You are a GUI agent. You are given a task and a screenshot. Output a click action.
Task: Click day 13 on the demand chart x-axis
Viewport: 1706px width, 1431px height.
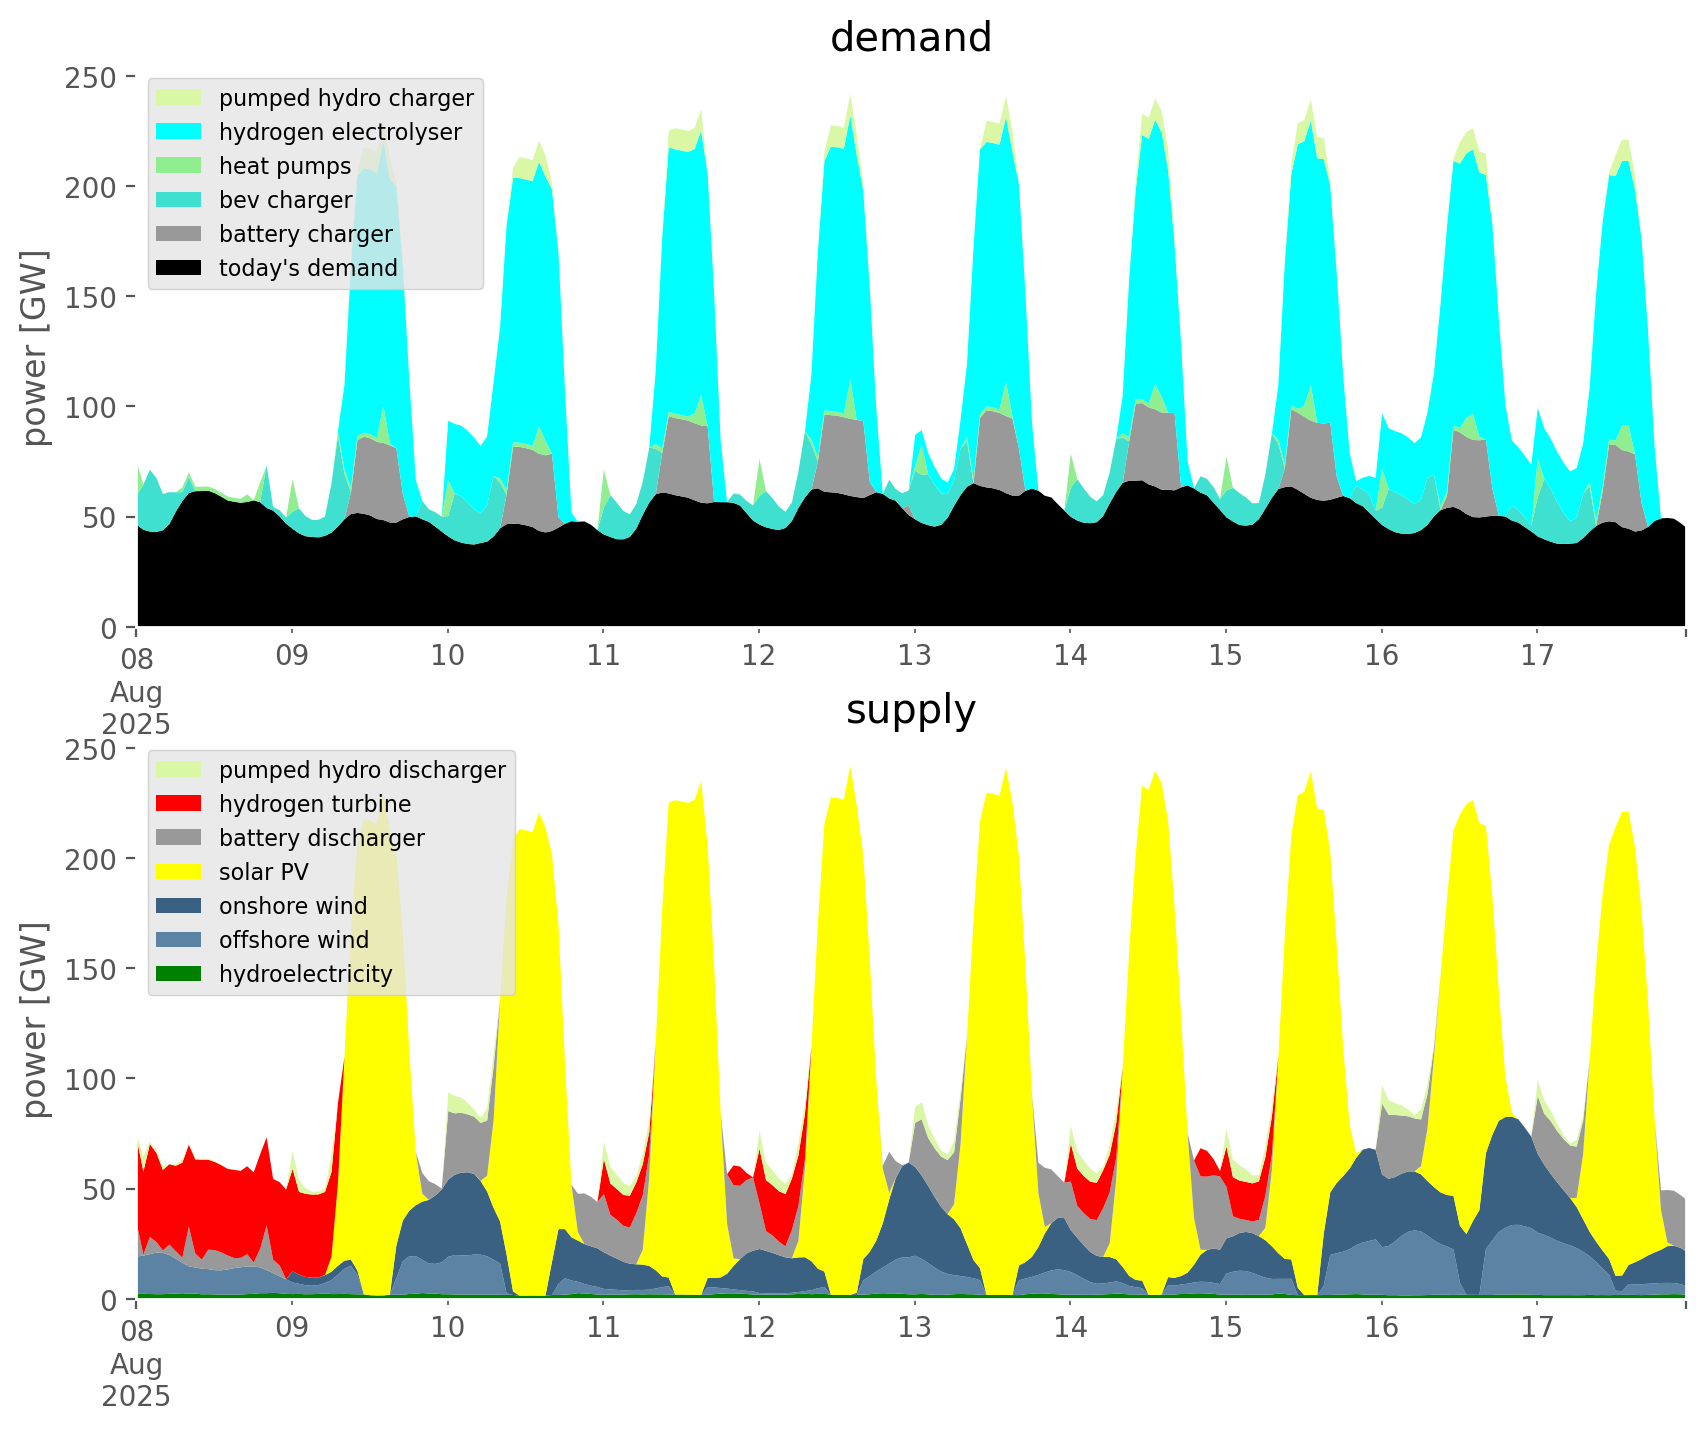click(914, 656)
